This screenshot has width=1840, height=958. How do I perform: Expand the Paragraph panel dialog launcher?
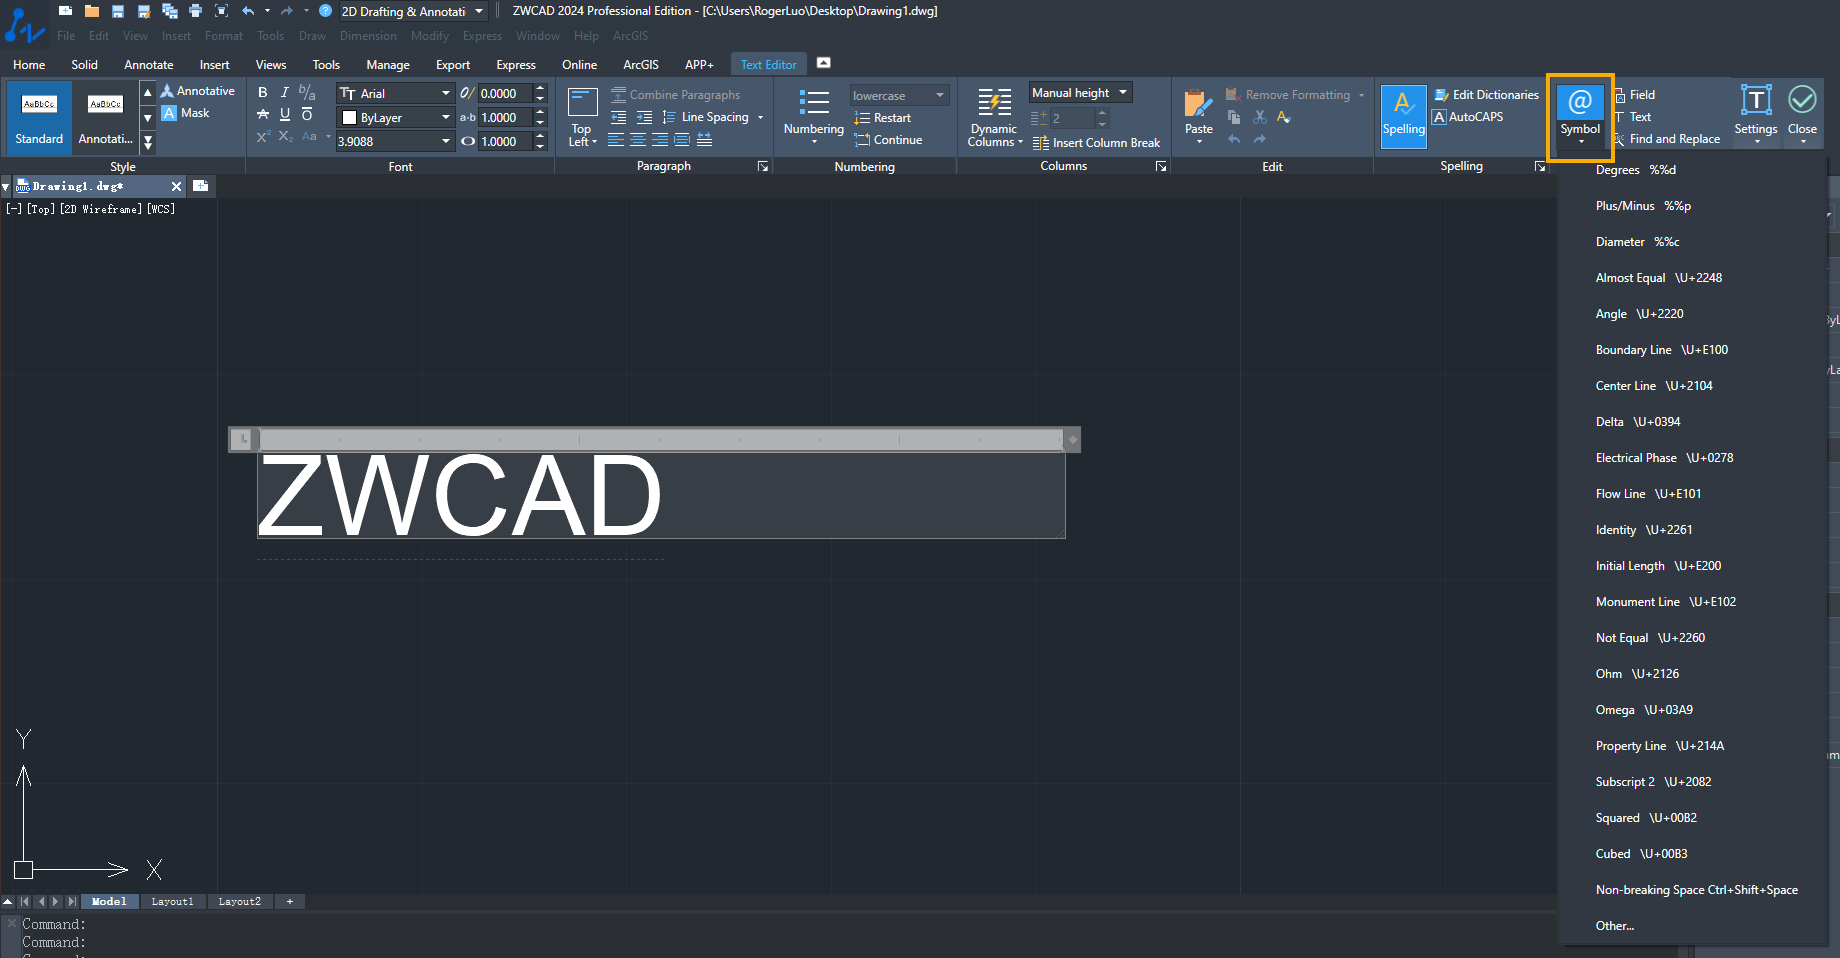763,167
